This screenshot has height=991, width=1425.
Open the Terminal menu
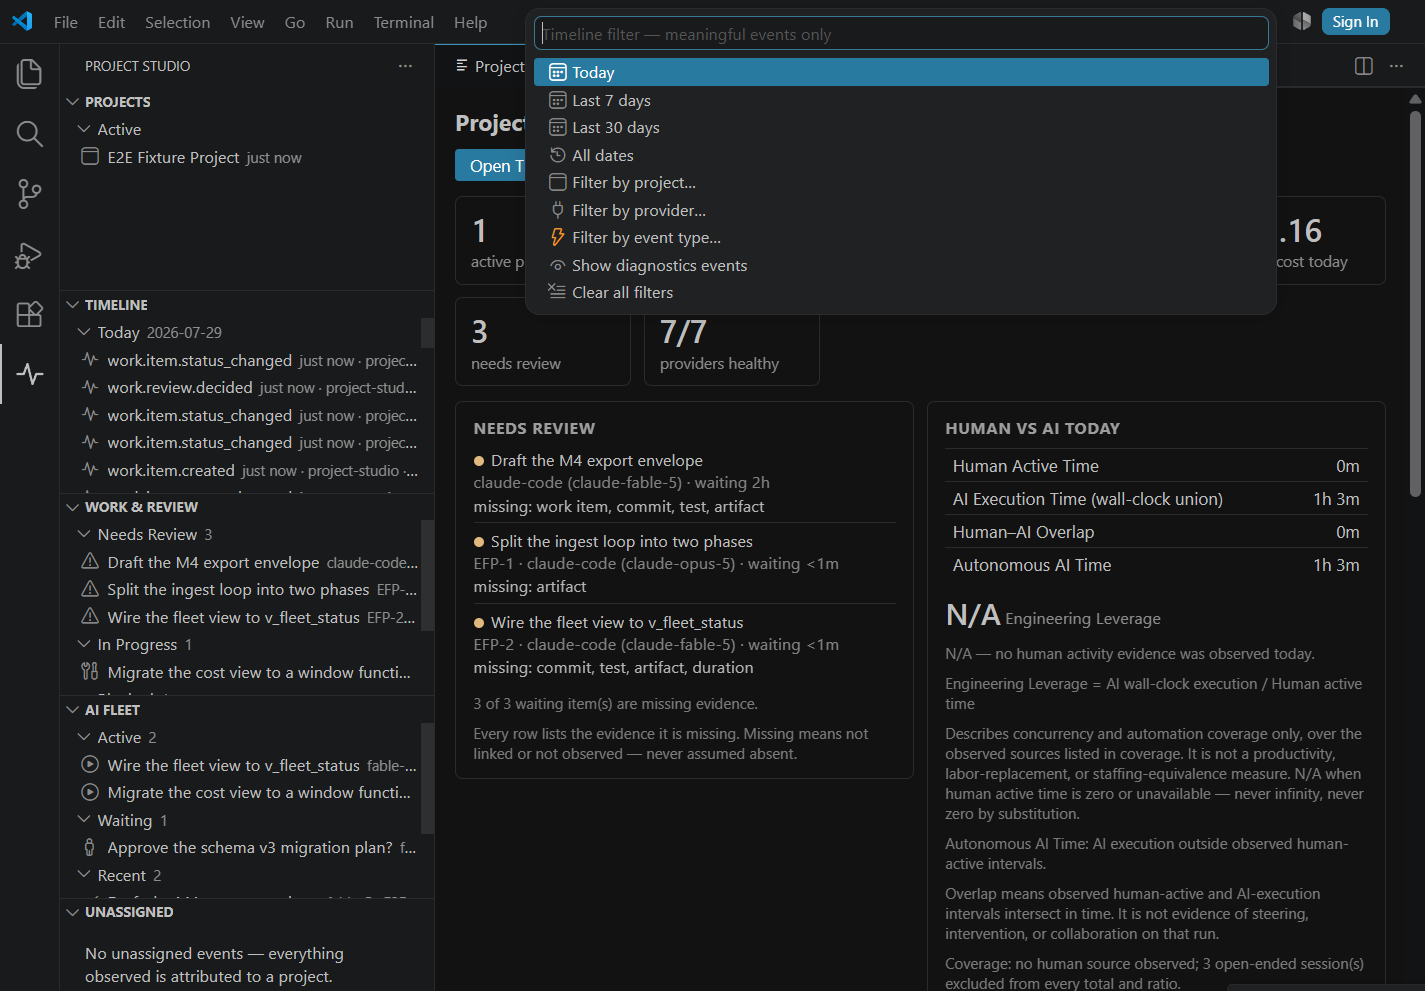click(x=404, y=22)
